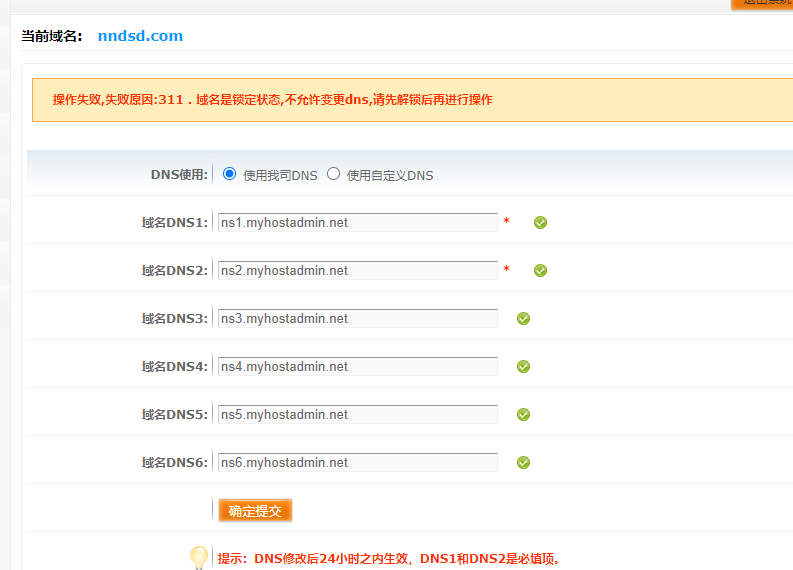
Task: Focus the 域名DNS1 input field
Action: coord(357,222)
